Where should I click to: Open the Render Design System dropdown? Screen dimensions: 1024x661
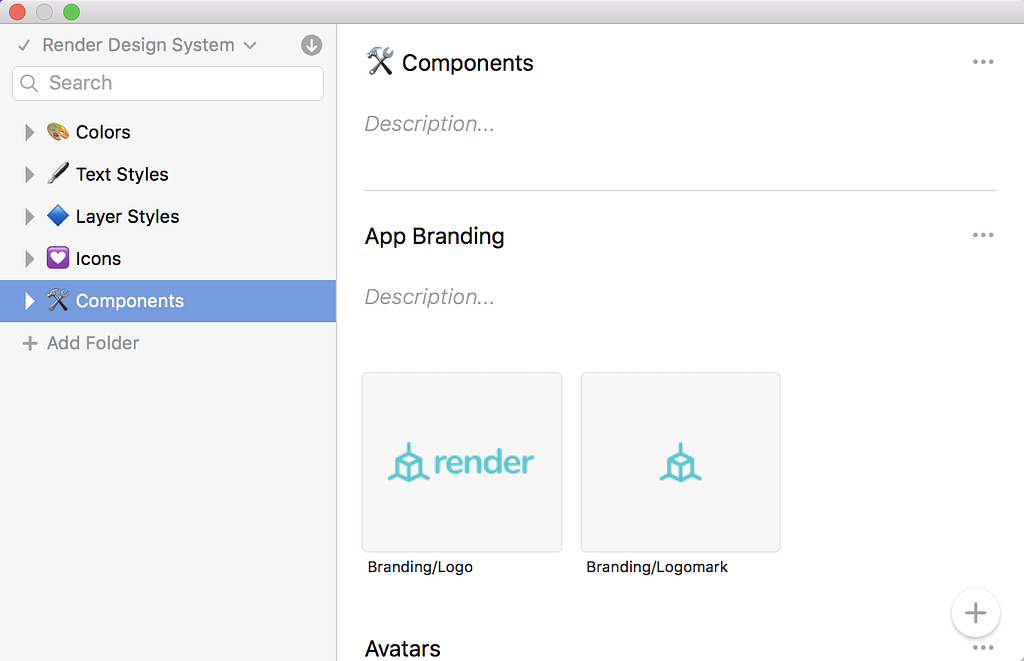pos(149,45)
